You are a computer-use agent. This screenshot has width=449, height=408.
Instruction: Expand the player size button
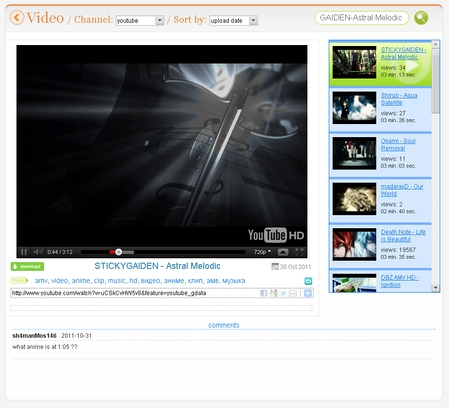coord(283,252)
